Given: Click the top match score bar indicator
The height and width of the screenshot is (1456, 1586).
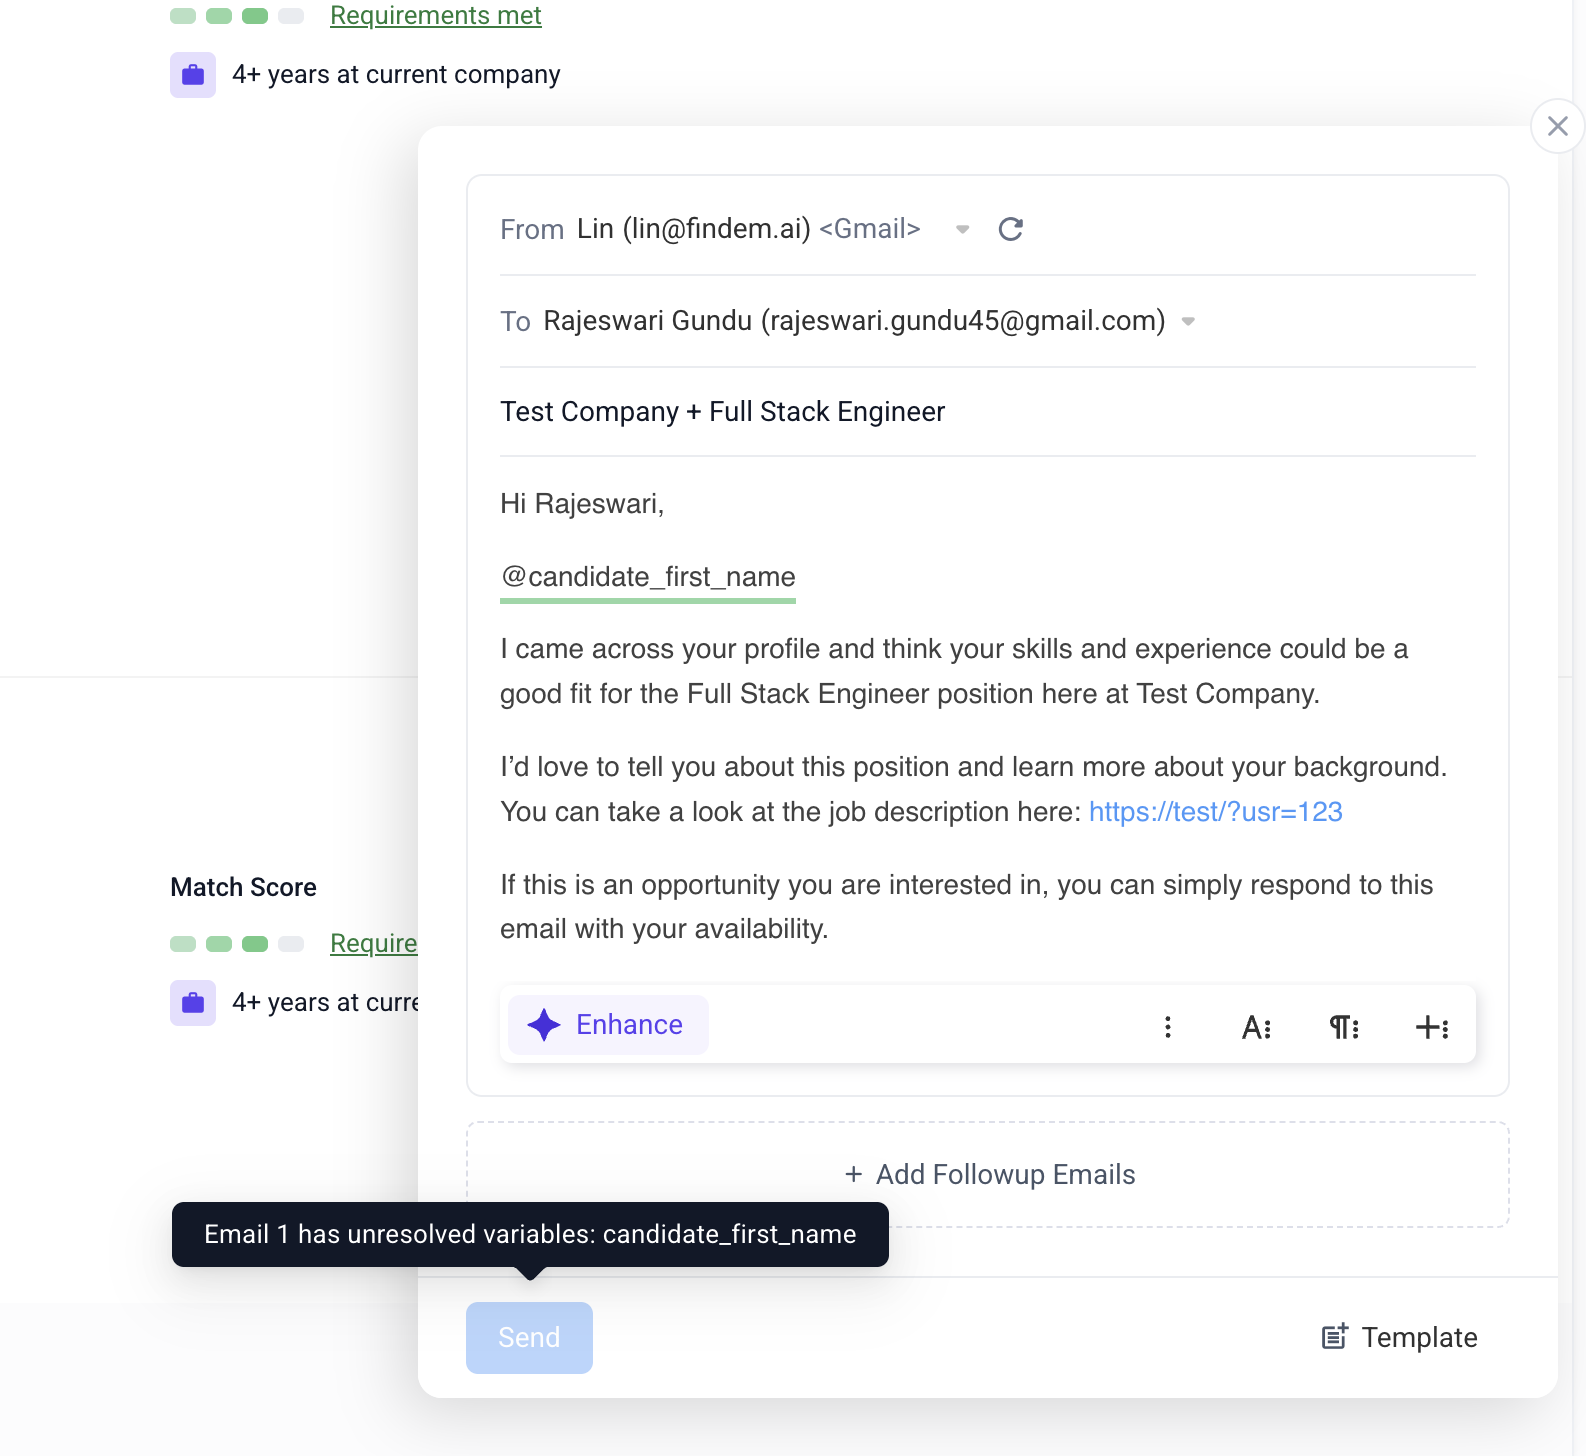Looking at the screenshot, I should click(237, 16).
